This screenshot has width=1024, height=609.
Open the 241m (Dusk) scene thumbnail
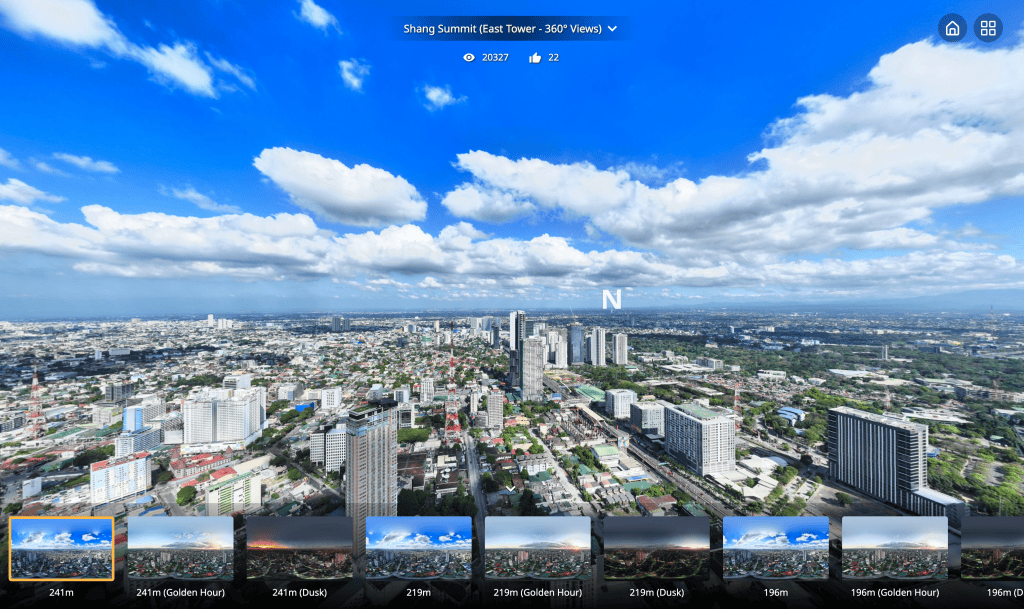[299, 548]
